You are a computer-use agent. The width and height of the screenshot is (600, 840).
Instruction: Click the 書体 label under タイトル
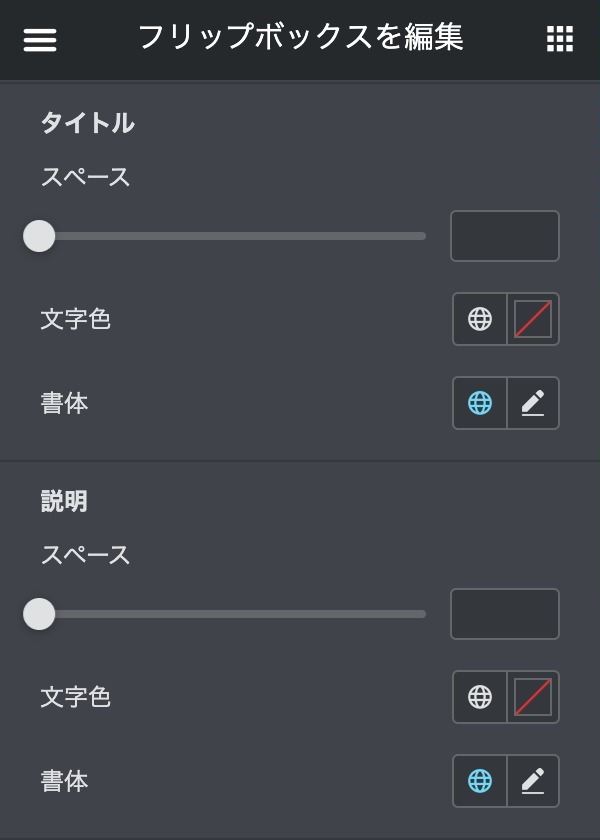tap(64, 403)
